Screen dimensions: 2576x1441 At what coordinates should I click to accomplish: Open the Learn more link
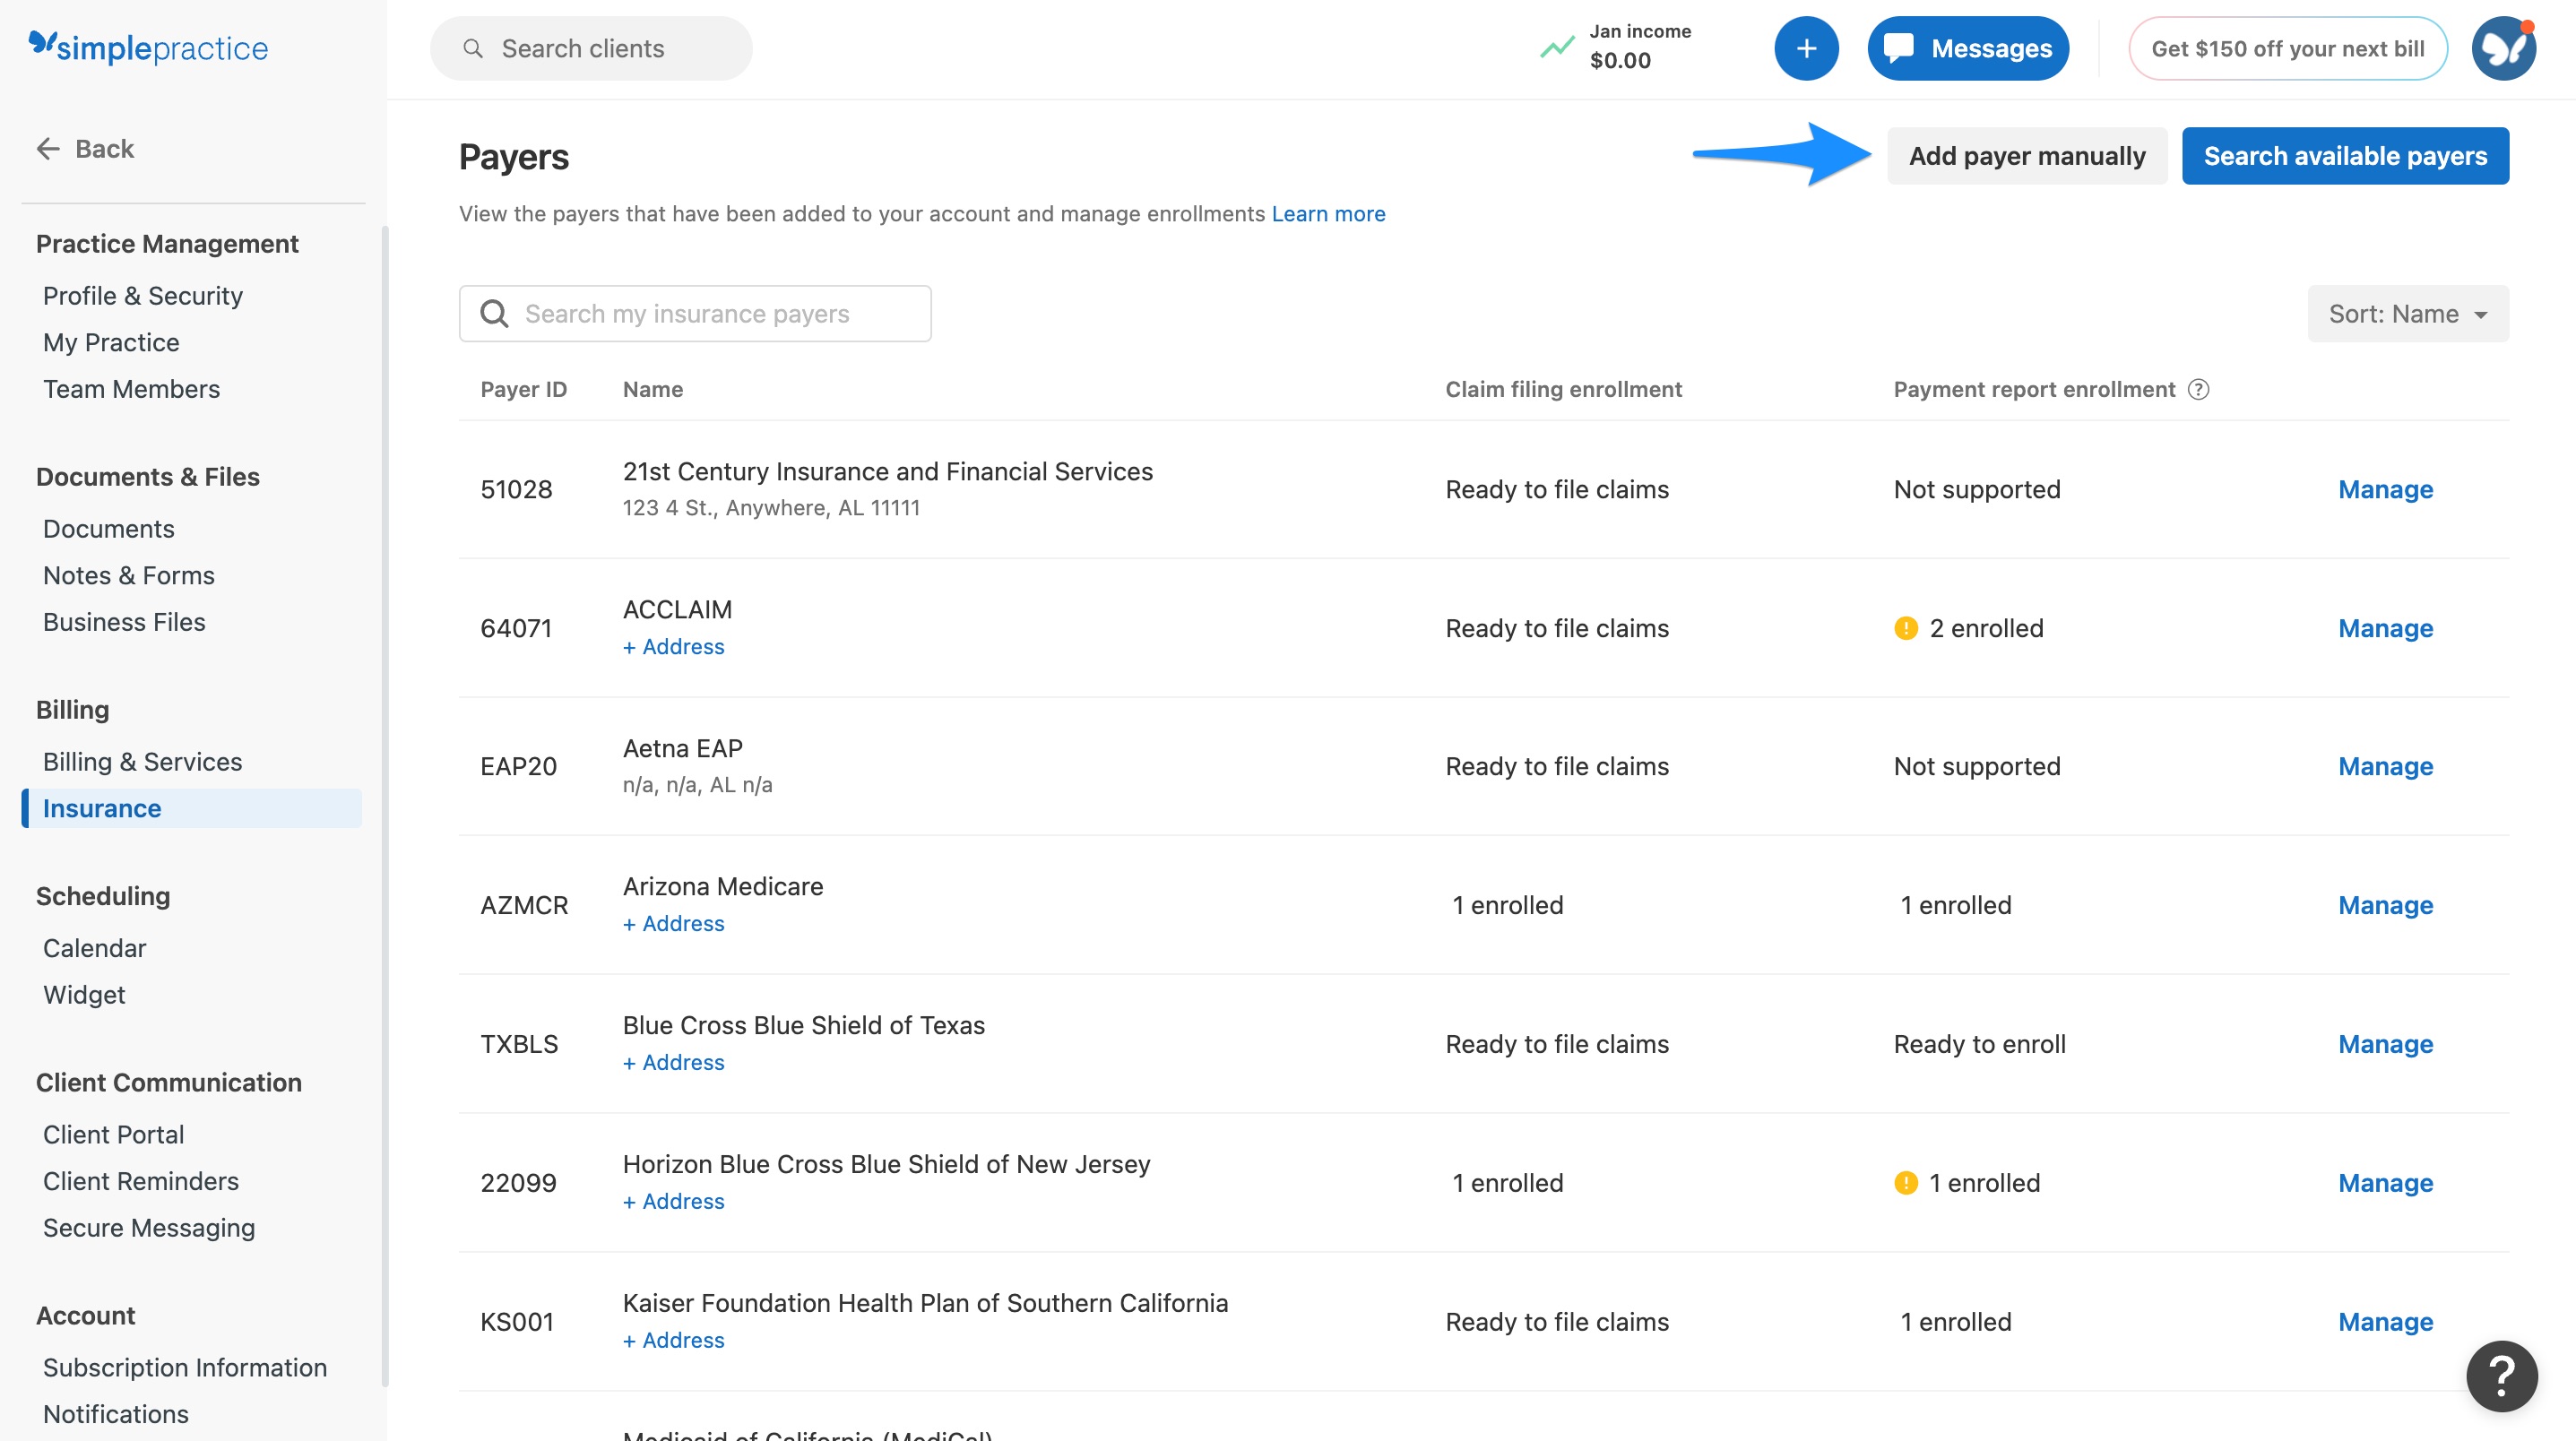(1328, 214)
